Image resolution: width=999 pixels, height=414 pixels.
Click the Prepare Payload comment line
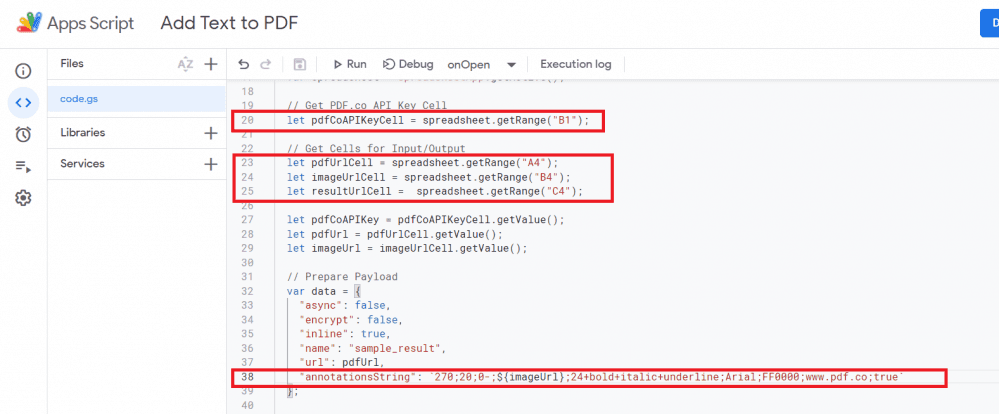(x=342, y=276)
